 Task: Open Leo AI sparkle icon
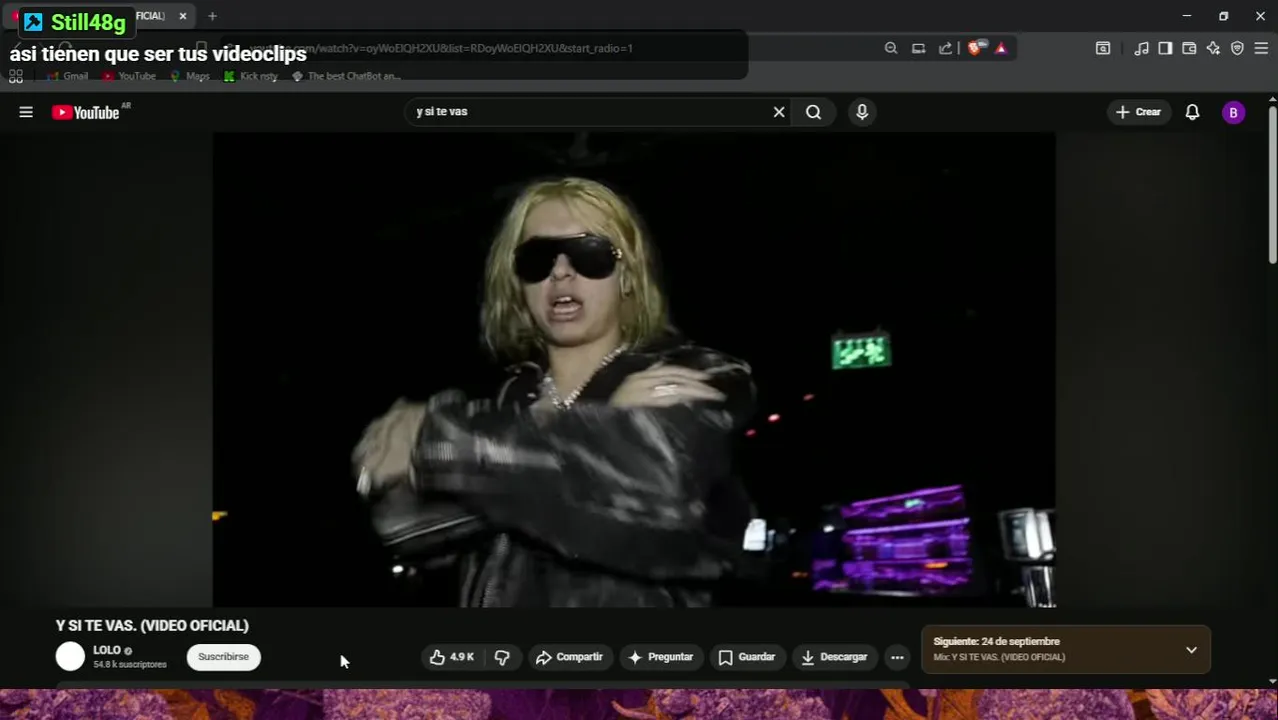pos(1213,48)
